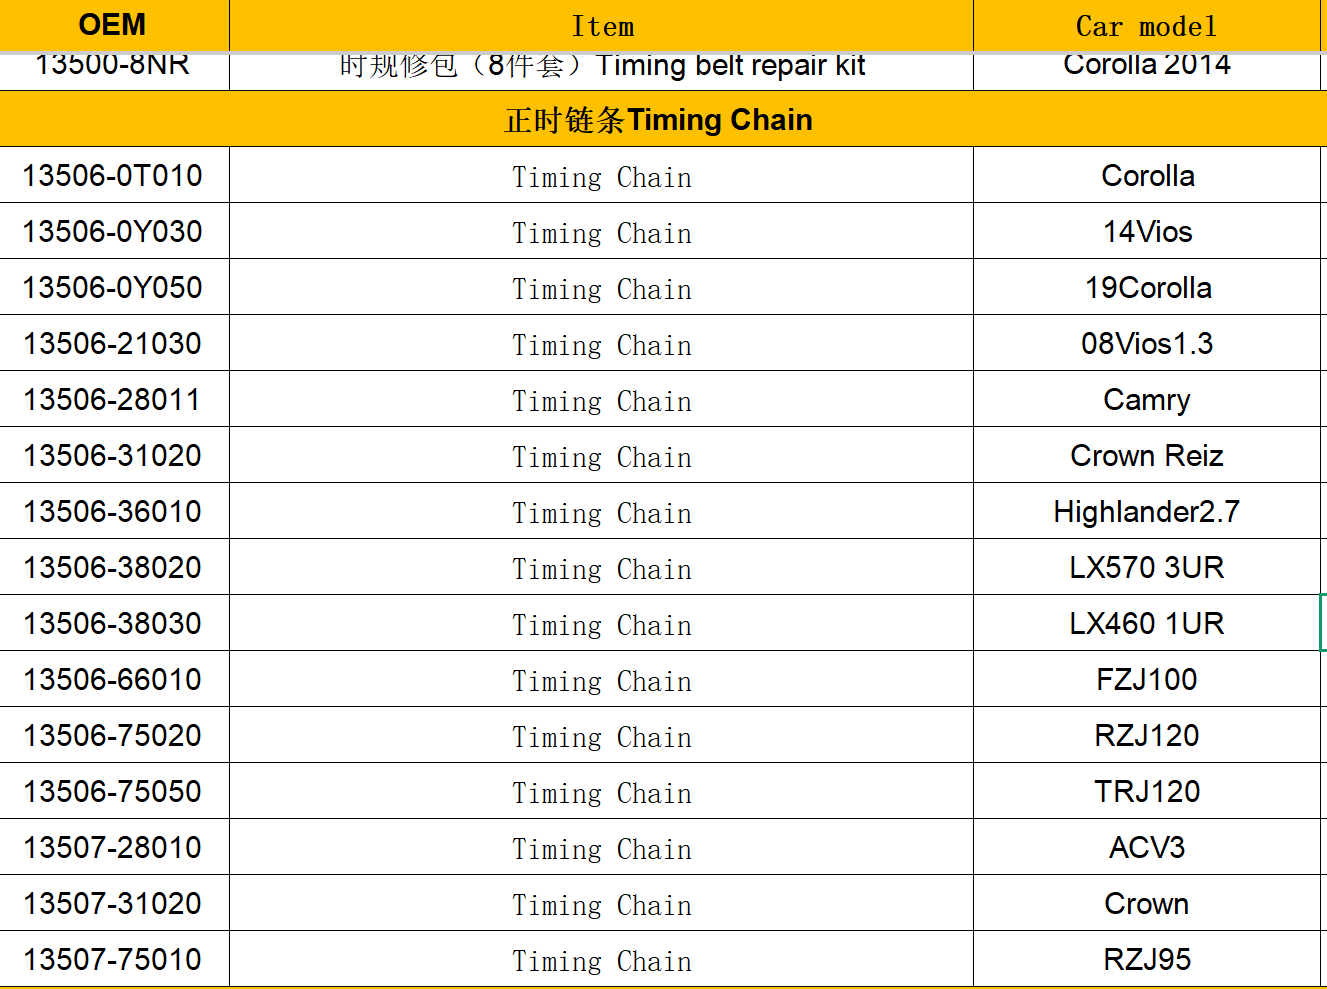
Task: Select the Timing belt repair kit cell
Action: click(602, 68)
